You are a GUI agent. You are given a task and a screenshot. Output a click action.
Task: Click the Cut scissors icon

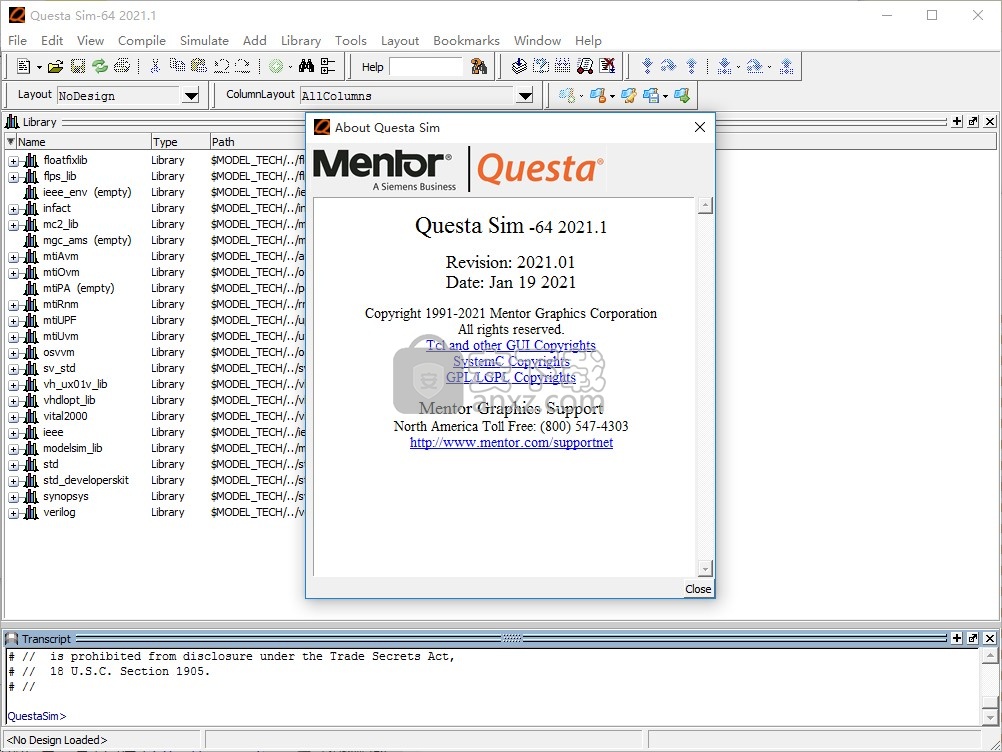click(x=155, y=66)
